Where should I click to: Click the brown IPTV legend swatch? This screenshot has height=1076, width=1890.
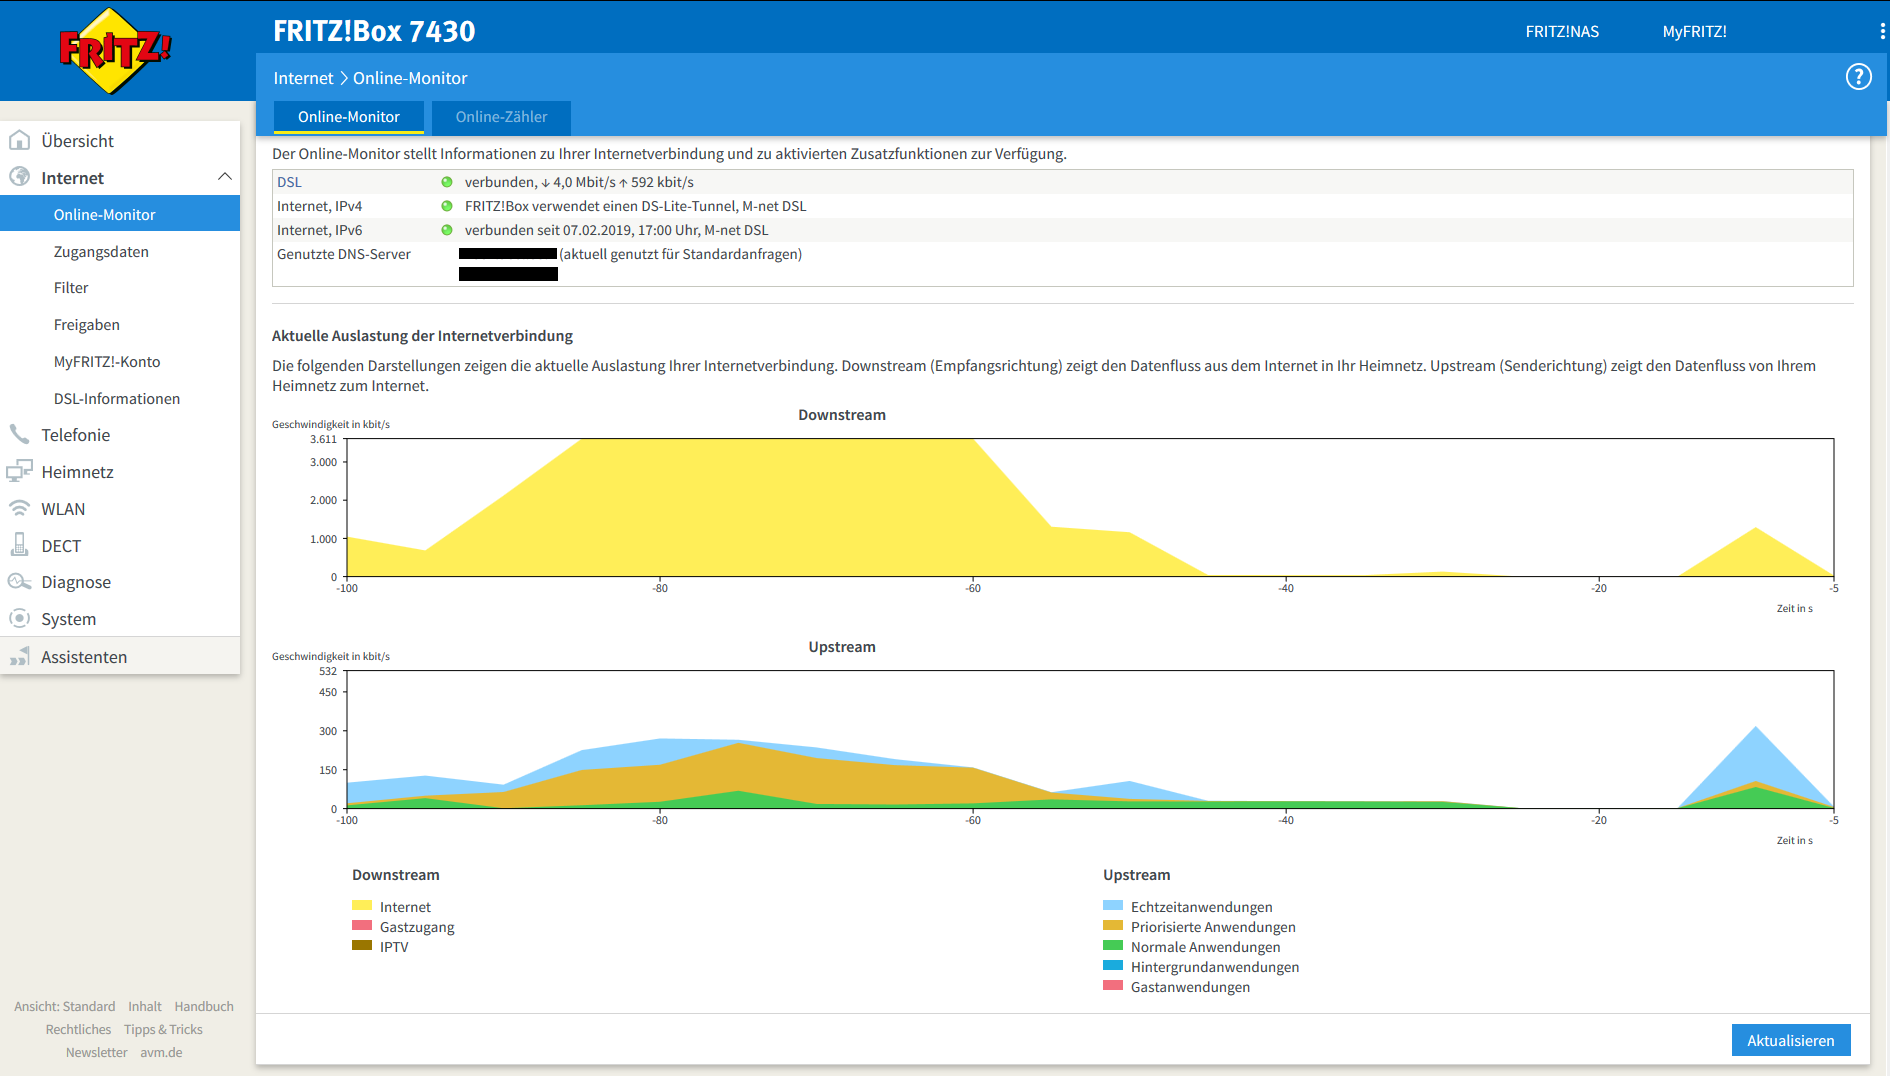[362, 945]
